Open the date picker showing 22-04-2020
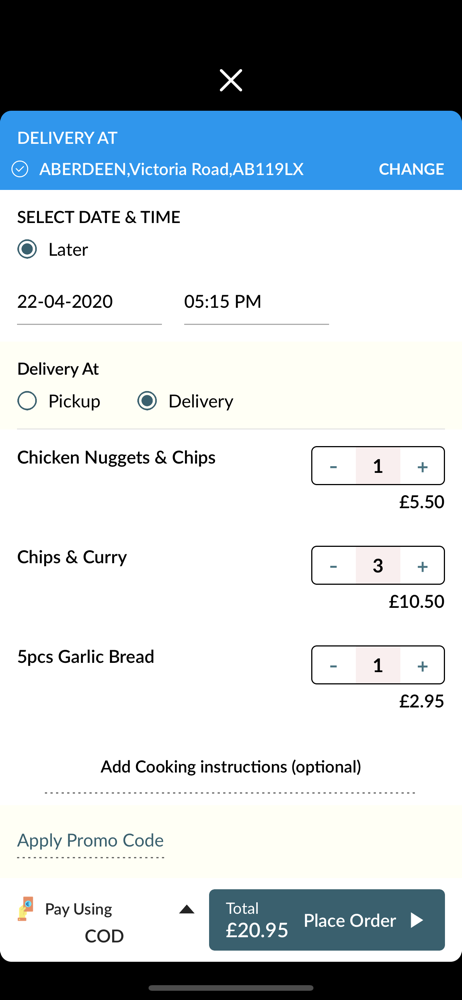The image size is (462, 1000). (89, 302)
